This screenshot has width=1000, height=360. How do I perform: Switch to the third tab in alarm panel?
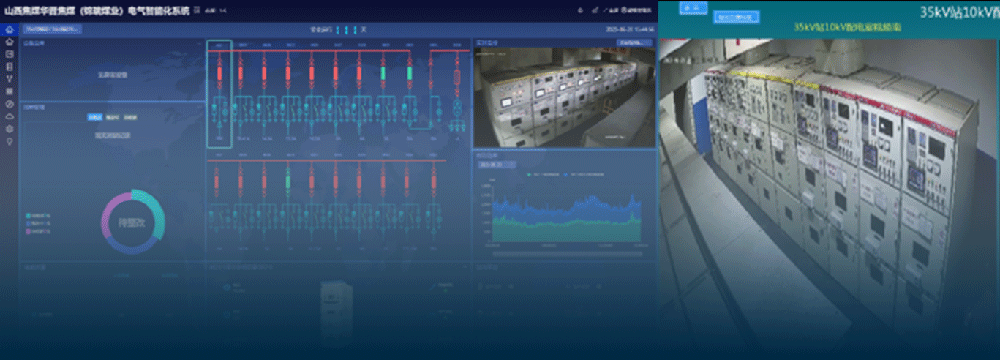tap(130, 117)
